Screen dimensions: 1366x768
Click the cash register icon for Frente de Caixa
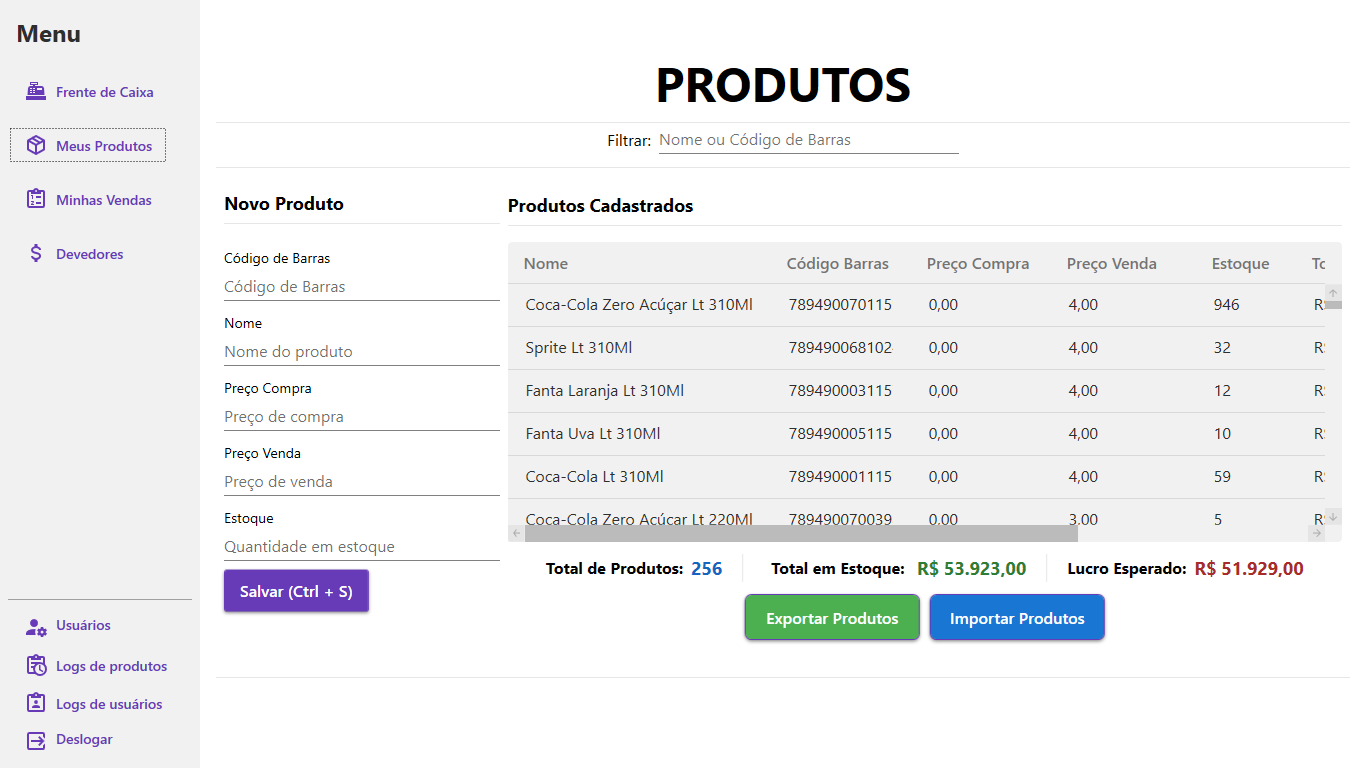(x=36, y=92)
